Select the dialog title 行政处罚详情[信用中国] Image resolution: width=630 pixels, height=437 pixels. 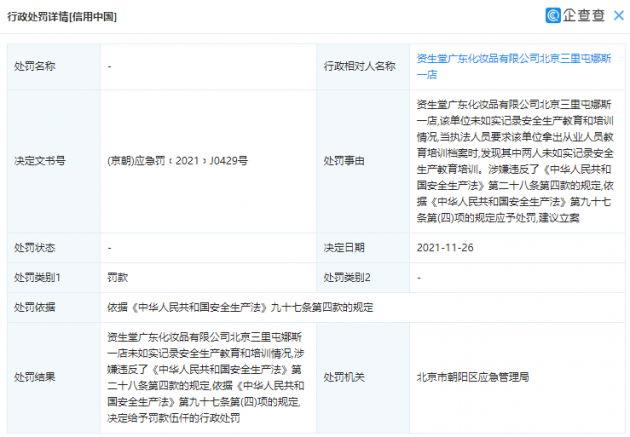[x=62, y=16]
